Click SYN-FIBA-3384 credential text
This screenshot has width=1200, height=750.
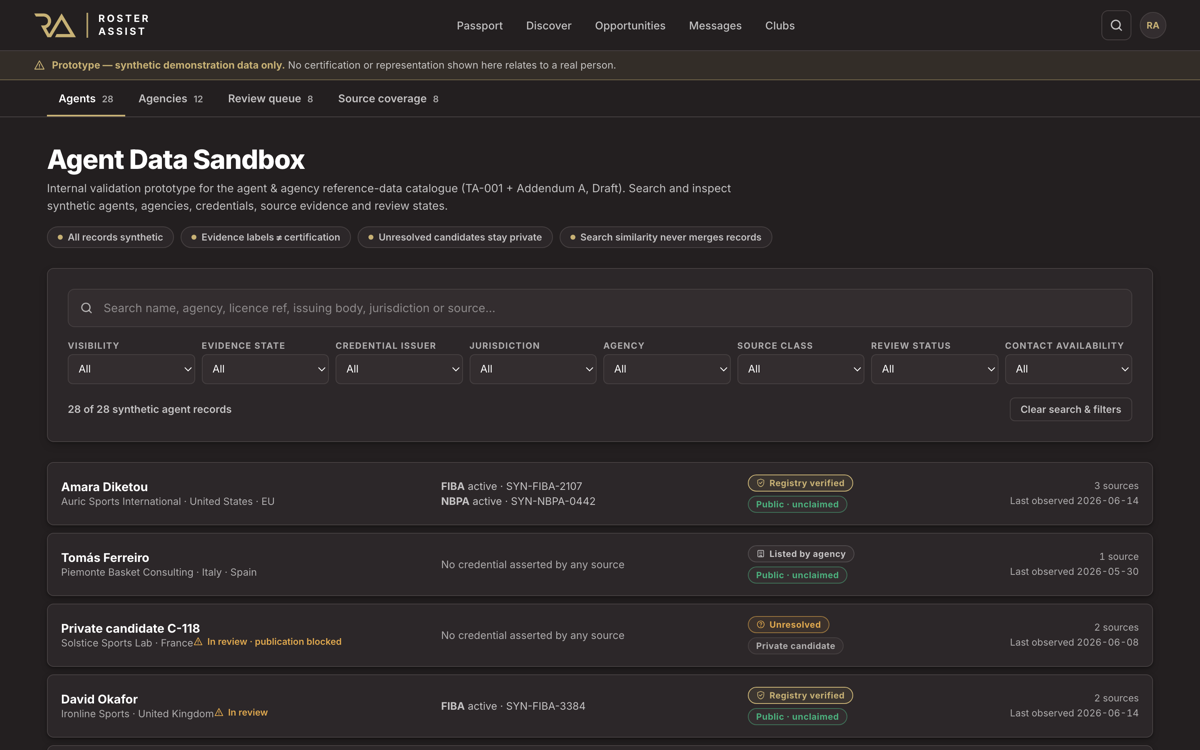[547, 706]
